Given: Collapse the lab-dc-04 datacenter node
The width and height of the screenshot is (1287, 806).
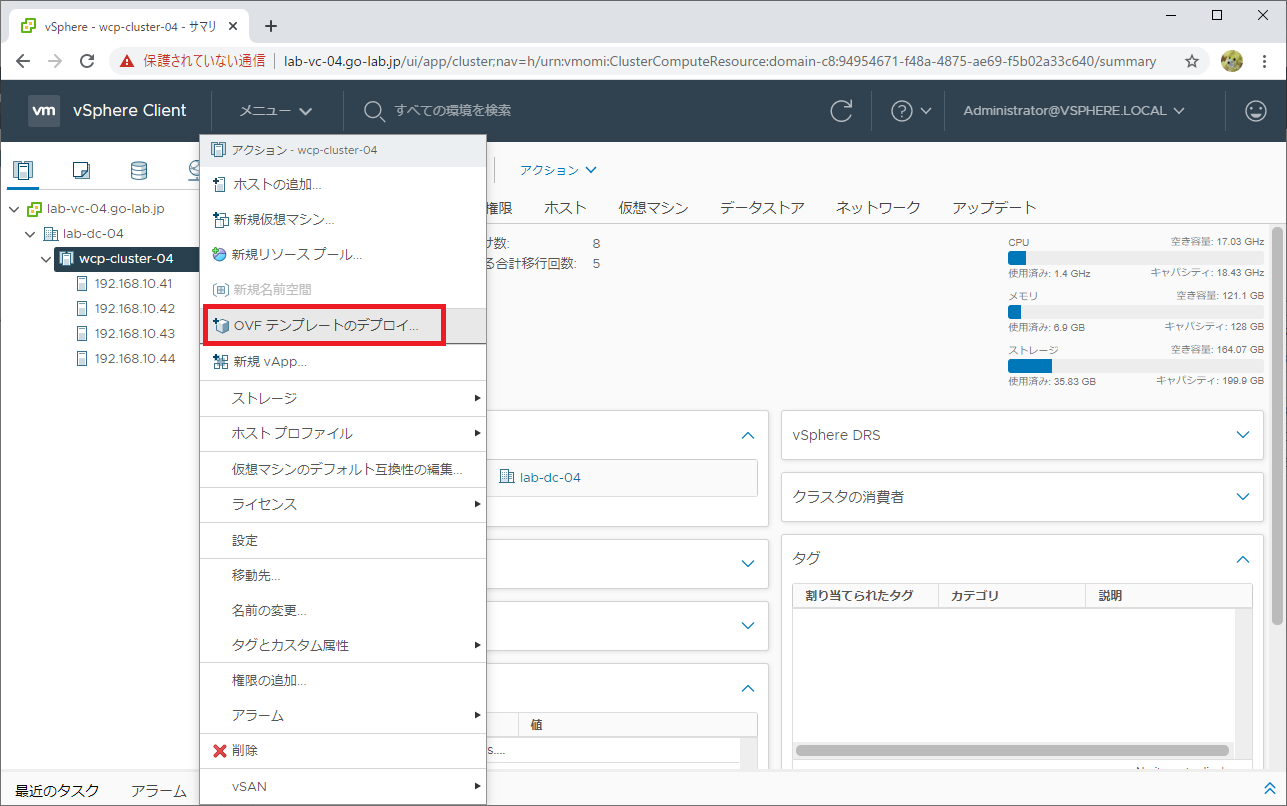Looking at the screenshot, I should [x=32, y=234].
